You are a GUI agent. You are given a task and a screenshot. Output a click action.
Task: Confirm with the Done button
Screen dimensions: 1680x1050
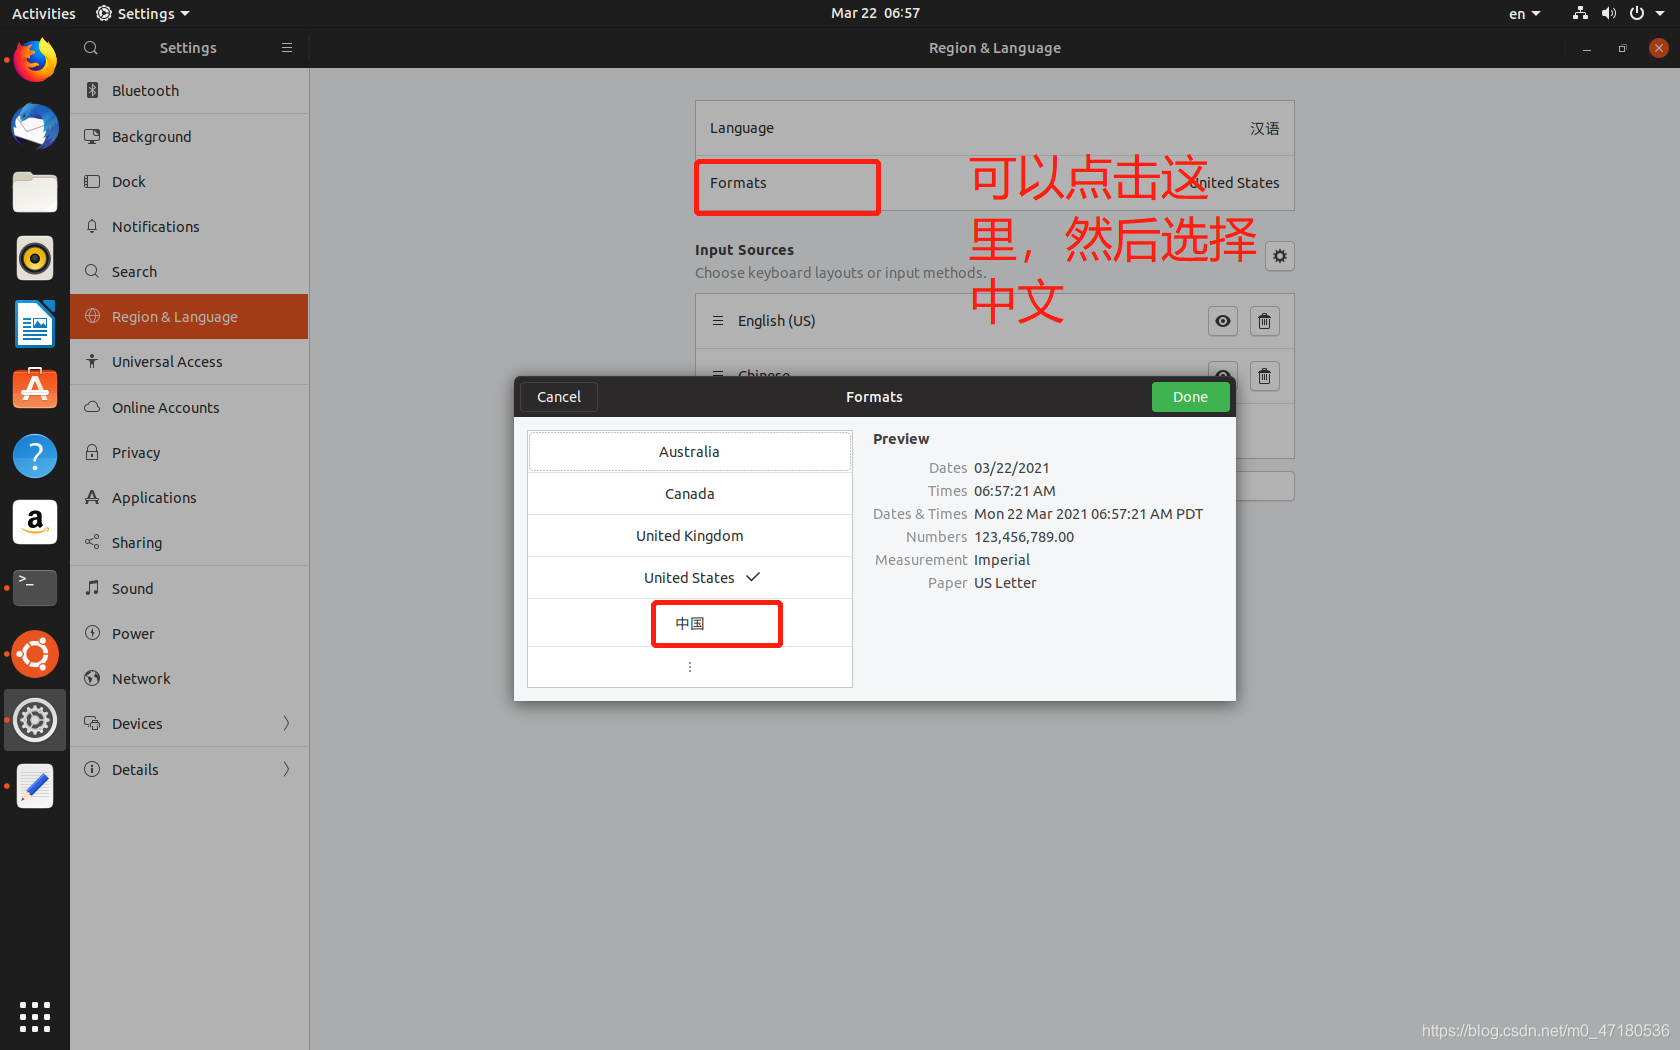click(x=1190, y=397)
